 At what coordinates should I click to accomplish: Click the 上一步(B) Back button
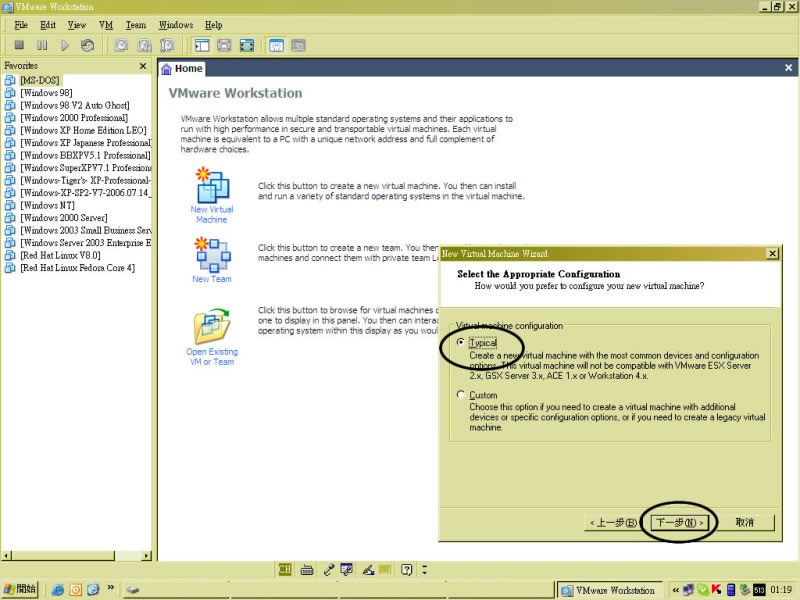(x=612, y=522)
